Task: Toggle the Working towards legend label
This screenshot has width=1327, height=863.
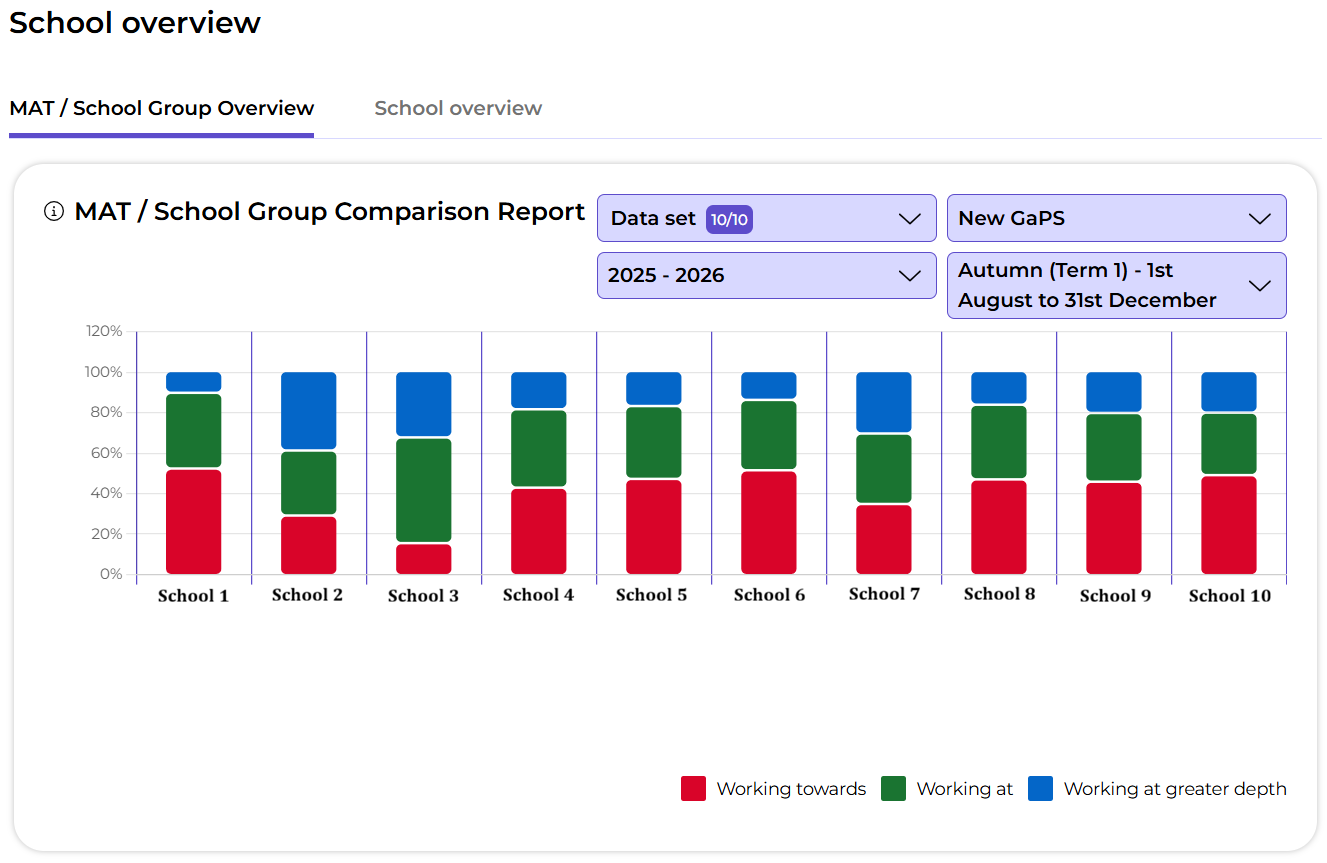Action: point(791,789)
